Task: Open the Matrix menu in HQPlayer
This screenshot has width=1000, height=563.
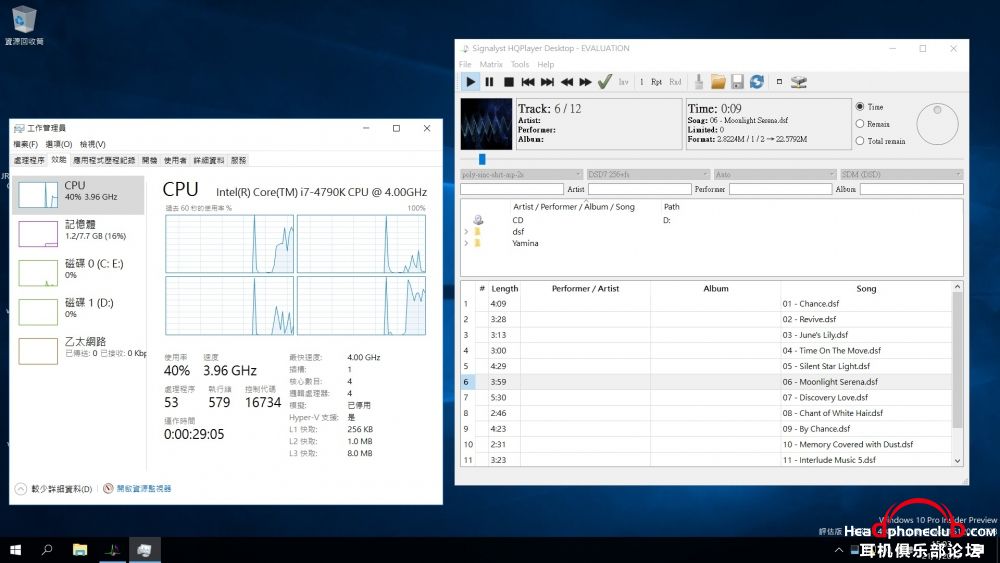Action: click(x=491, y=64)
